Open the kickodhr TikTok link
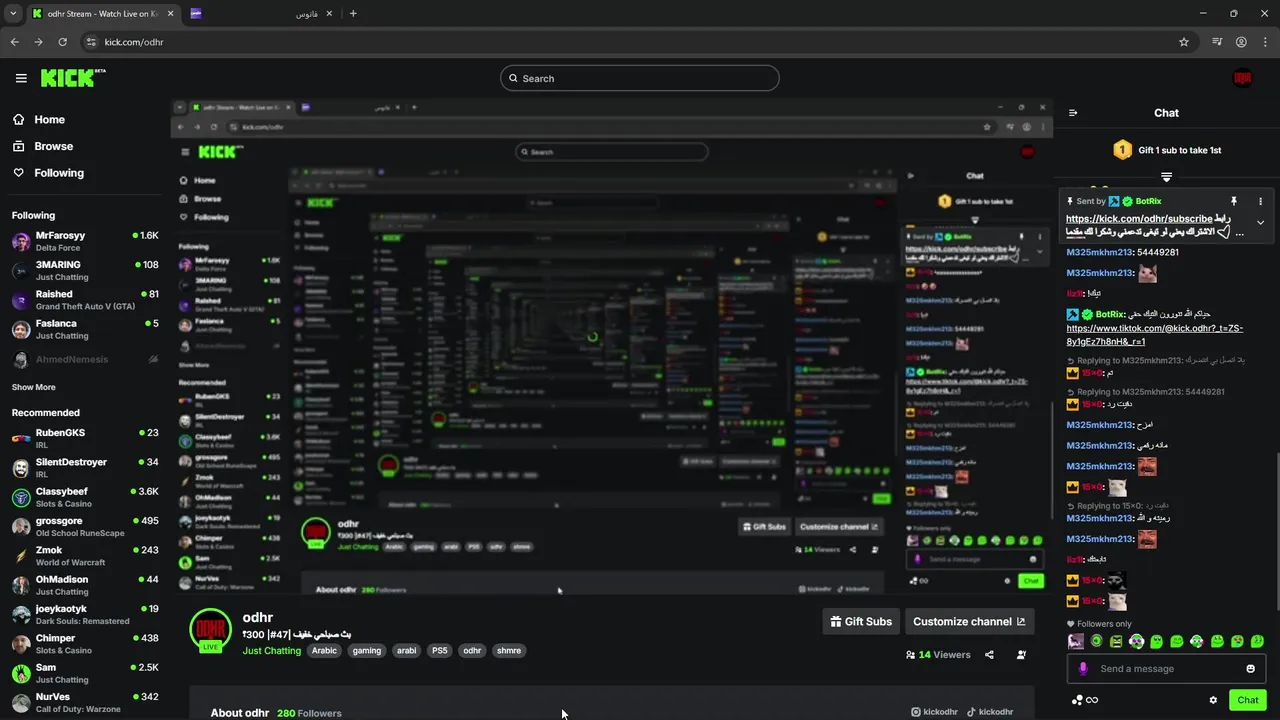 tap(989, 712)
